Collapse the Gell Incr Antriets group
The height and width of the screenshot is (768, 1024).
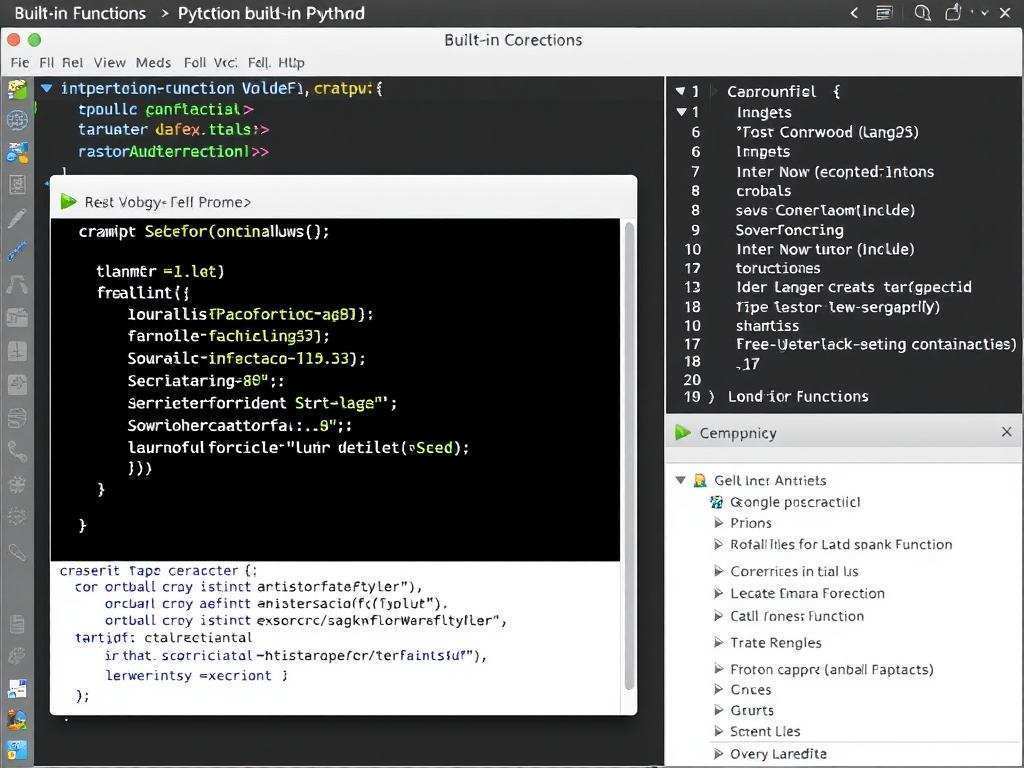click(681, 480)
